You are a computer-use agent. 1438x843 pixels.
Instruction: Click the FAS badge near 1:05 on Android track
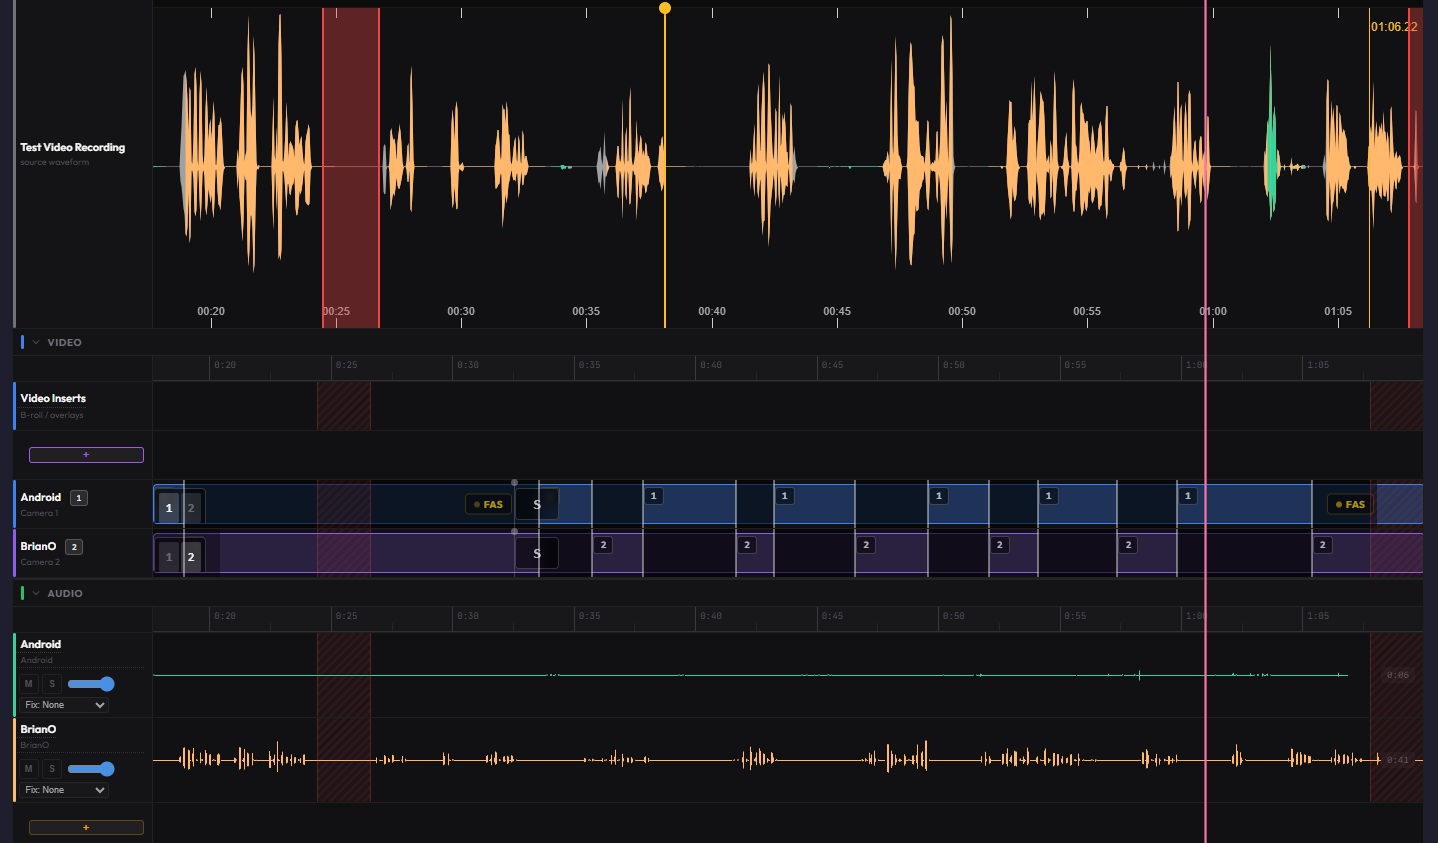pos(1350,504)
